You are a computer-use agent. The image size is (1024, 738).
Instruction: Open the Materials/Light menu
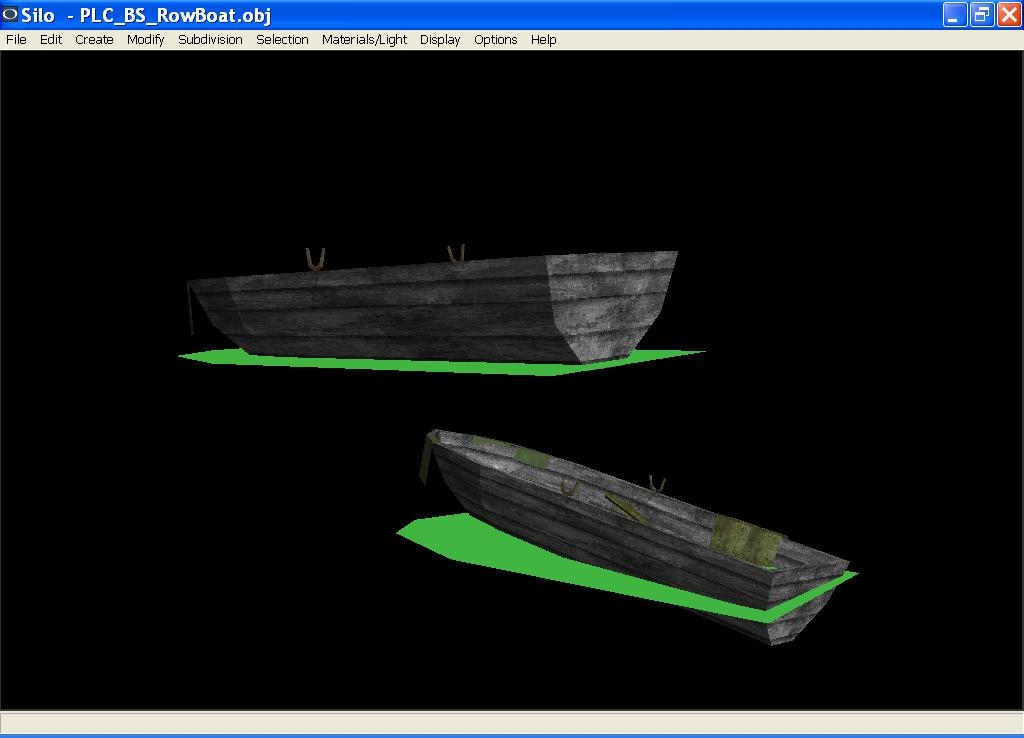tap(364, 40)
